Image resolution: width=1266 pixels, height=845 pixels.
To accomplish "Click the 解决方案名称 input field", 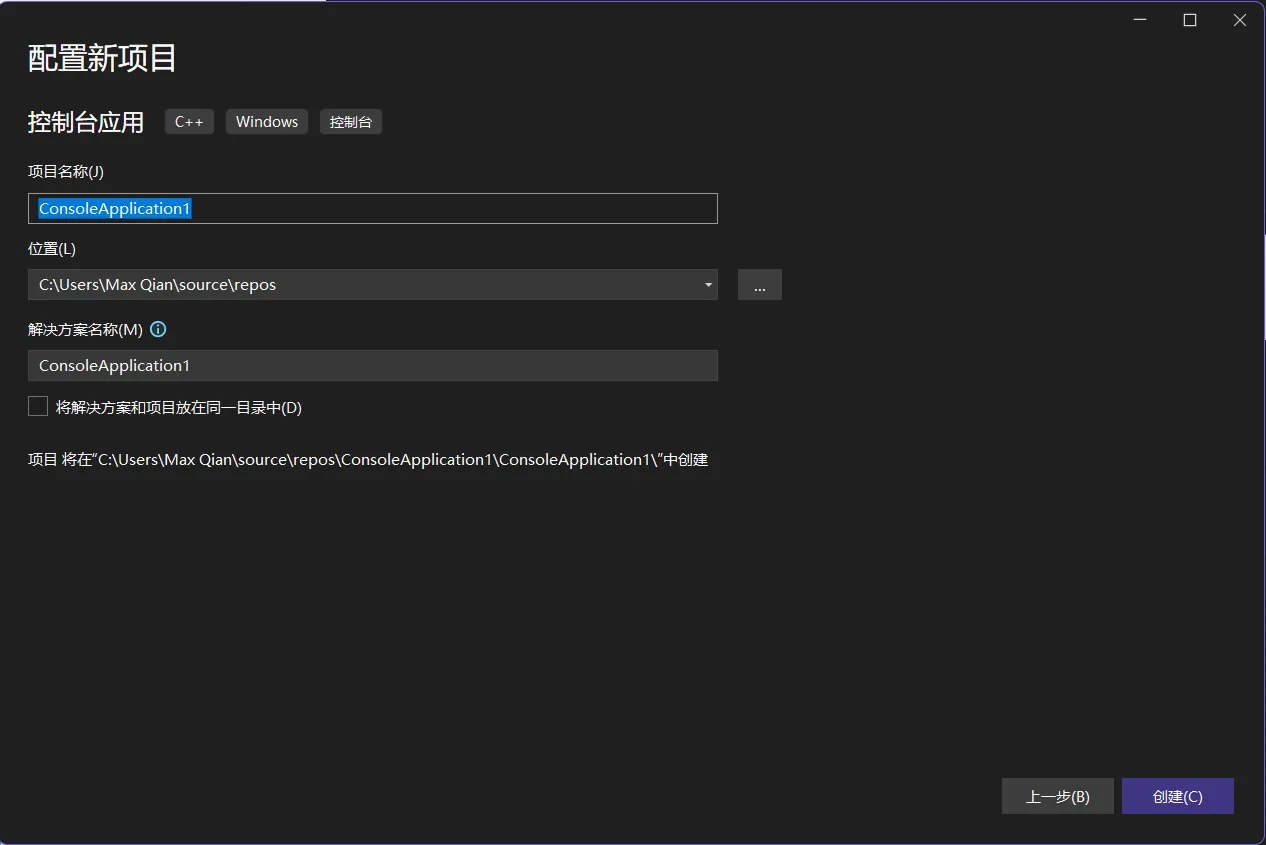I will click(372, 366).
